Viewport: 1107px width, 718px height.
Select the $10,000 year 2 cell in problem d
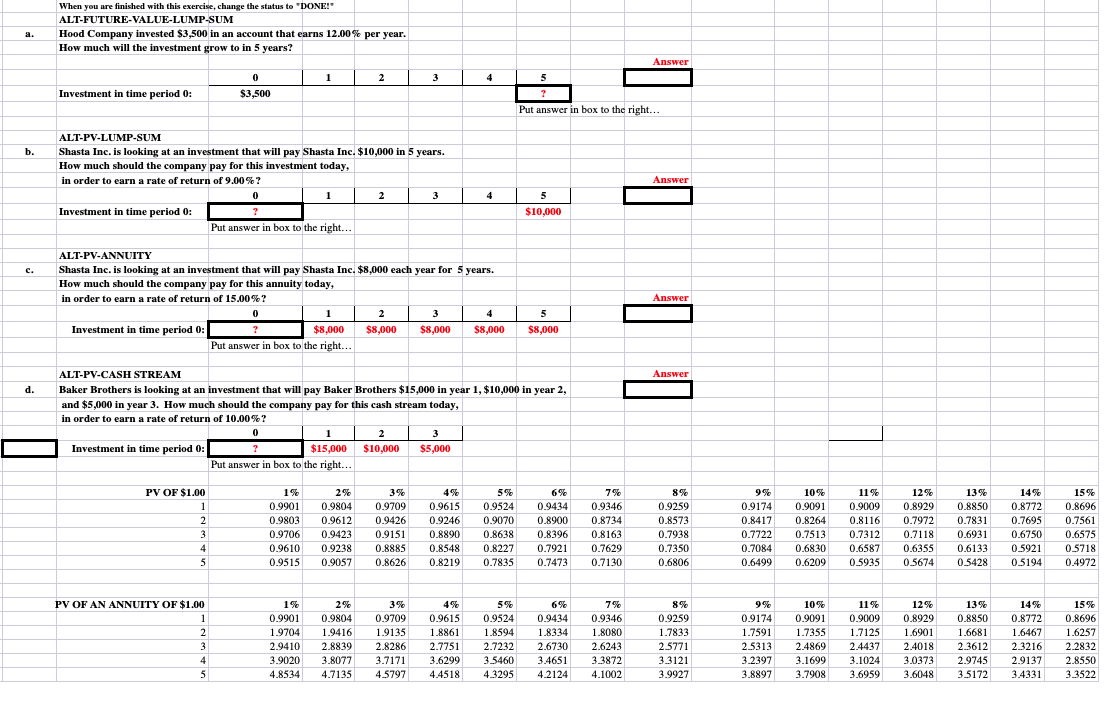(x=381, y=449)
